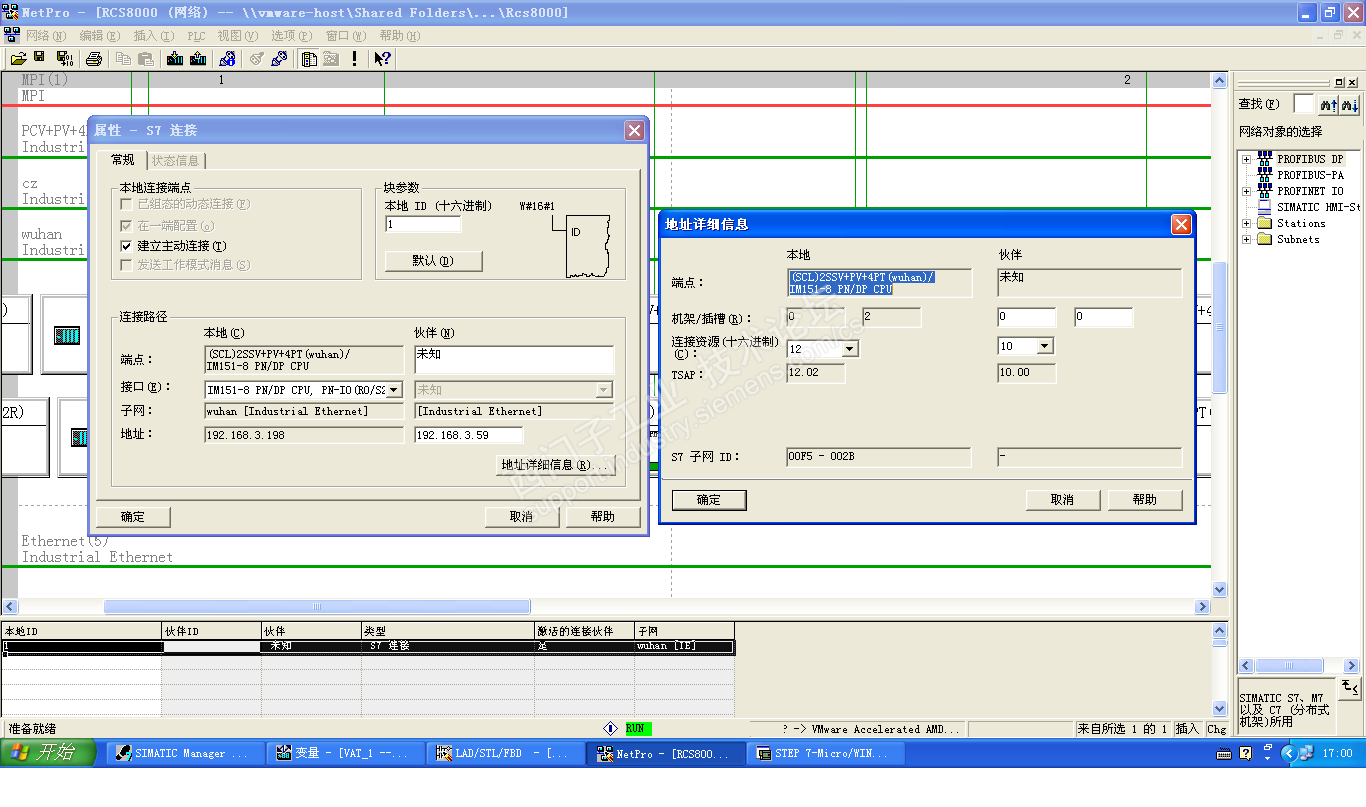The width and height of the screenshot is (1366, 807).
Task: Expand the PROFINET IO tree node
Action: (1247, 191)
